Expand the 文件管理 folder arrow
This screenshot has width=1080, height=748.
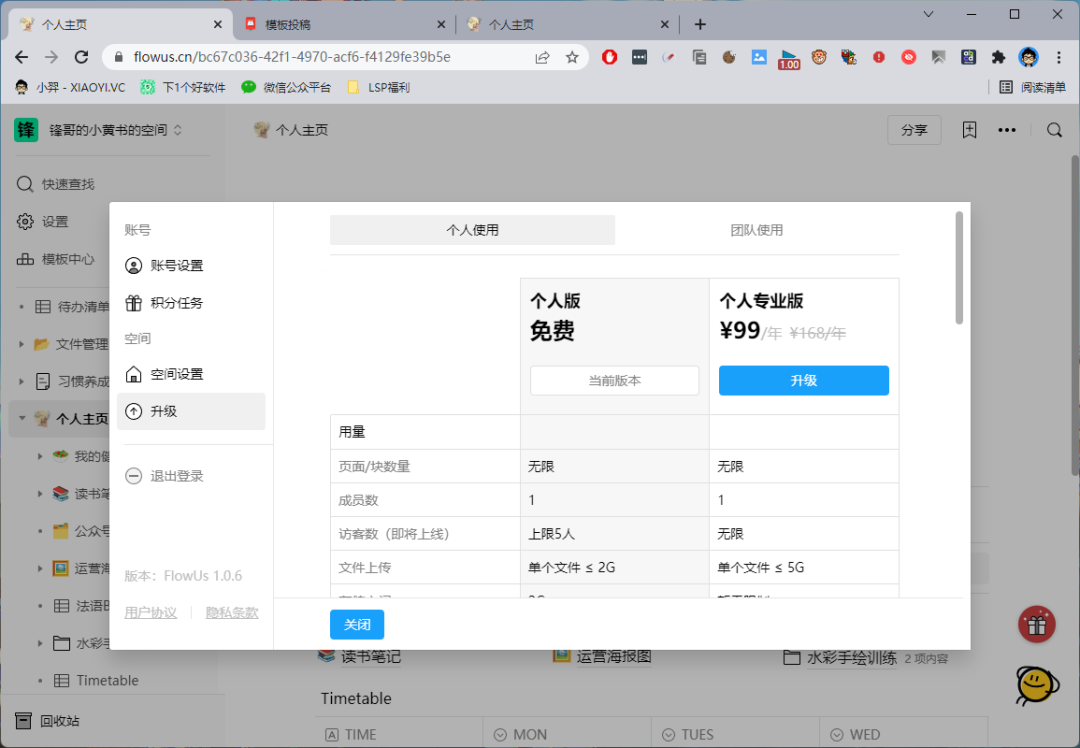[22, 344]
